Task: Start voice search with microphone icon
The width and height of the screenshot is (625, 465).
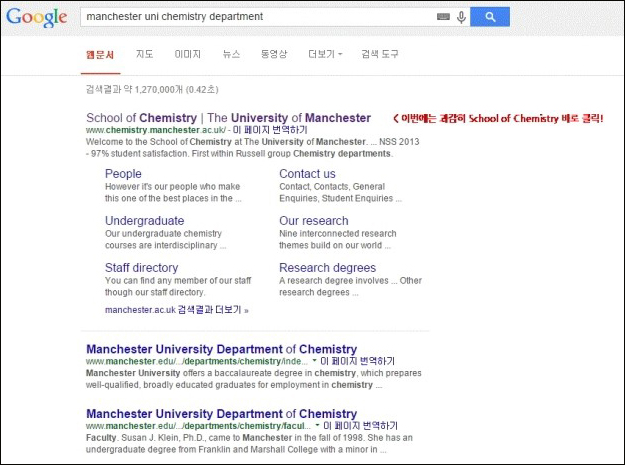Action: coord(461,17)
